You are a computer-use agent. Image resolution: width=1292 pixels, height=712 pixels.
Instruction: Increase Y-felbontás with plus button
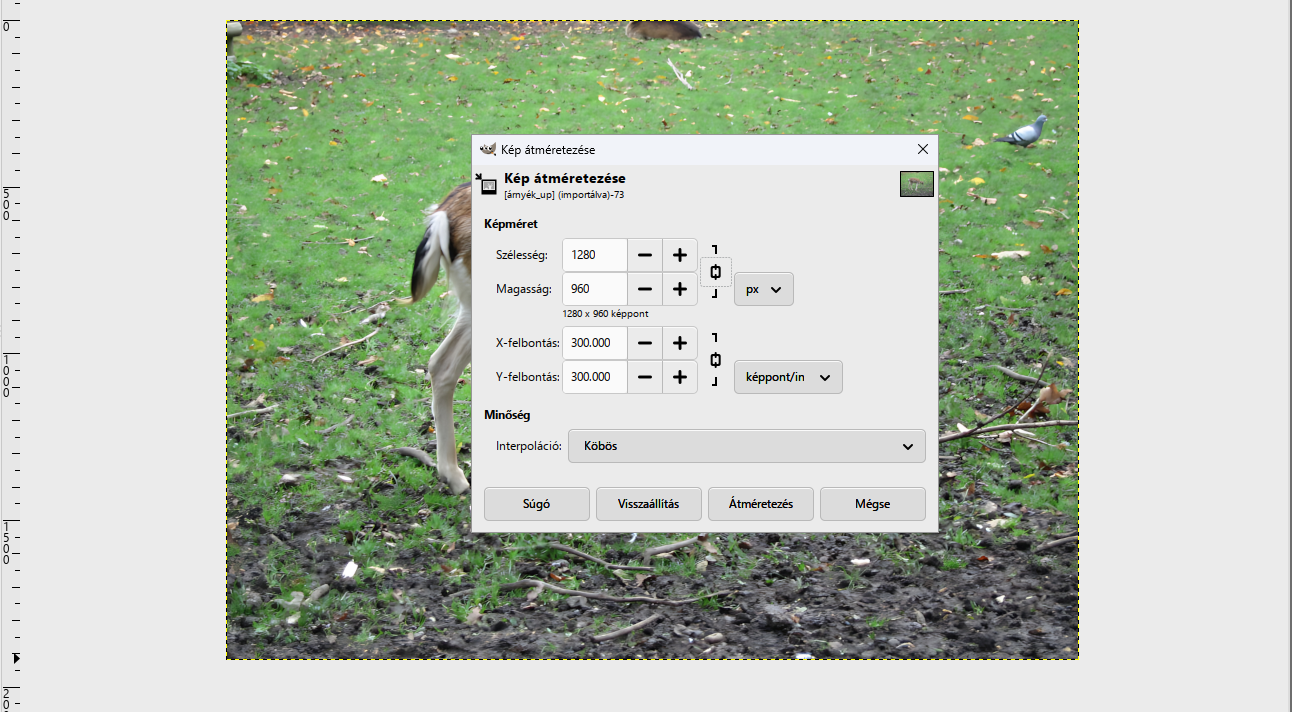click(680, 377)
